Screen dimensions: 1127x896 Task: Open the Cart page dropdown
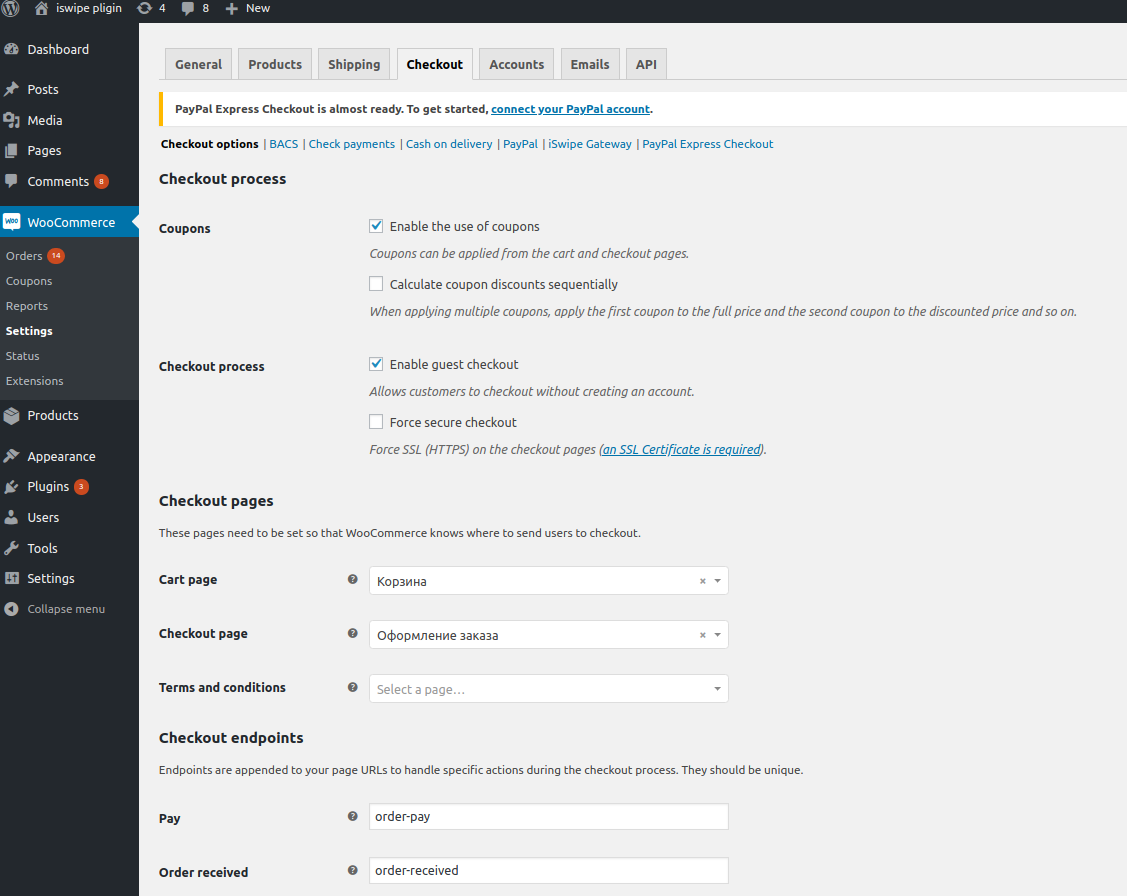[x=548, y=581]
